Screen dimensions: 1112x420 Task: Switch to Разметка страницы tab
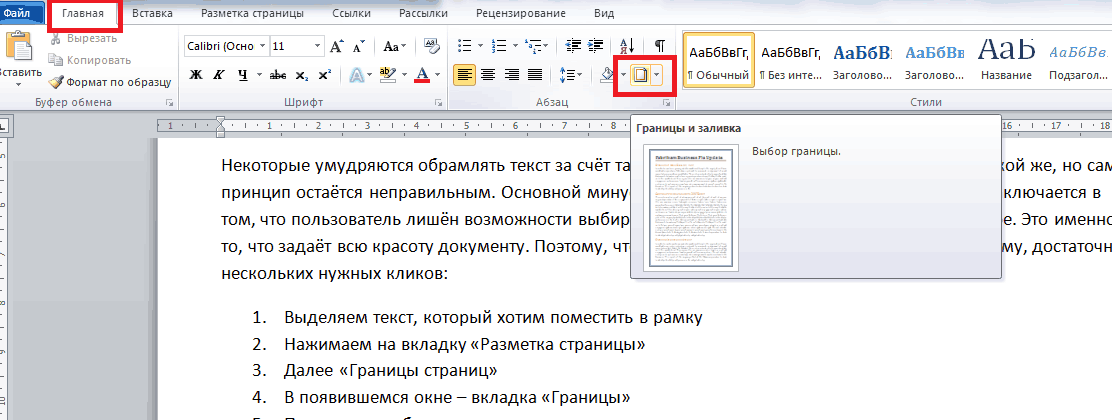(252, 13)
